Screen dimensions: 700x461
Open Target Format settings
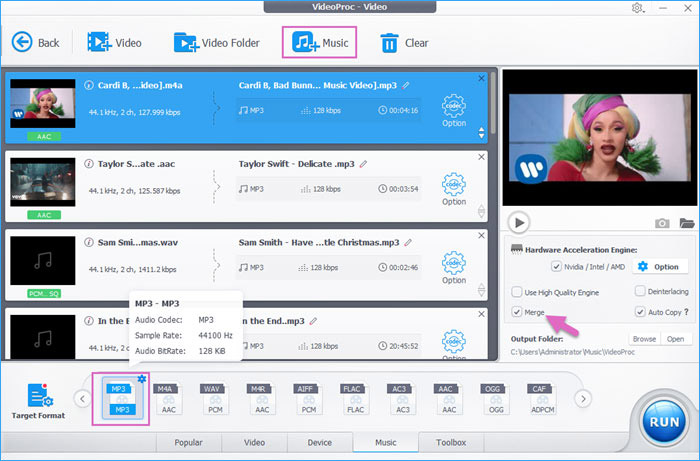pos(39,401)
